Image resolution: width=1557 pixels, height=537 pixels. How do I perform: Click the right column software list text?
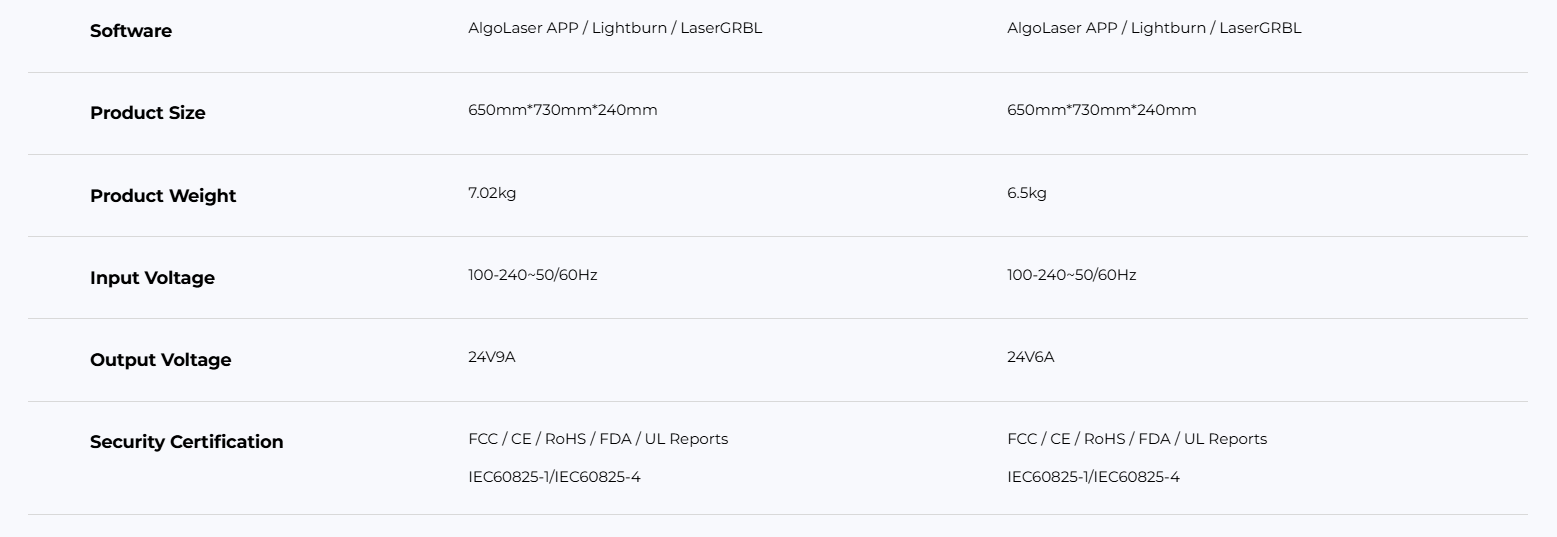(1154, 28)
